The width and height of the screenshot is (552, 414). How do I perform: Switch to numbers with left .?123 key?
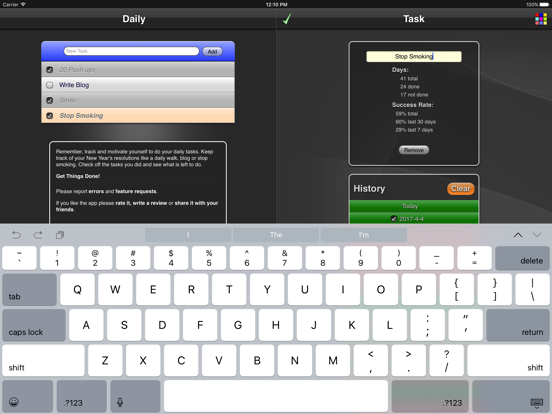coord(82,396)
